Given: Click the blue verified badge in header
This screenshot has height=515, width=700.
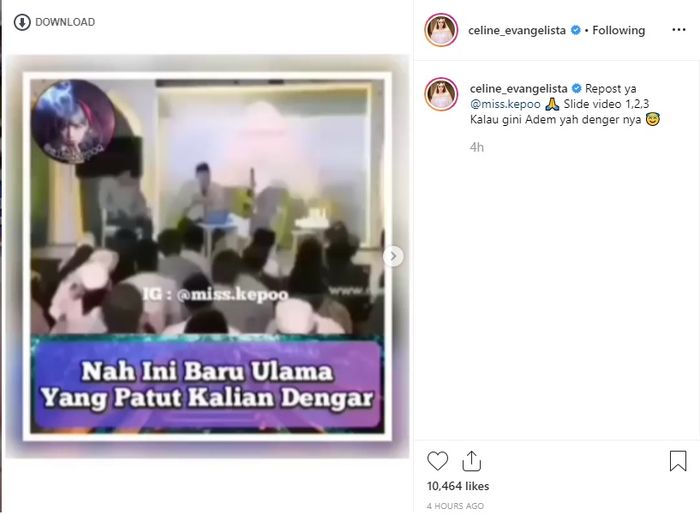Looking at the screenshot, I should click(x=576, y=30).
